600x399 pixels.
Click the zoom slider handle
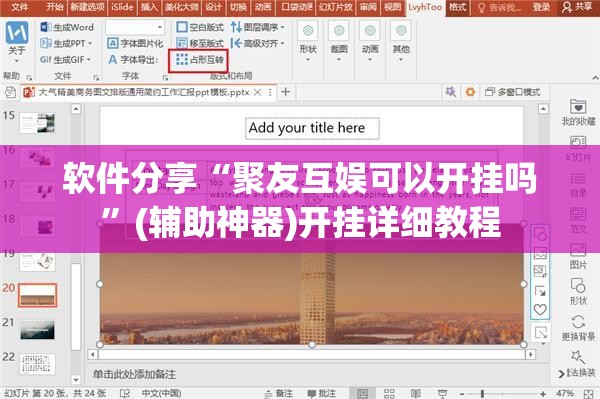pos(483,393)
